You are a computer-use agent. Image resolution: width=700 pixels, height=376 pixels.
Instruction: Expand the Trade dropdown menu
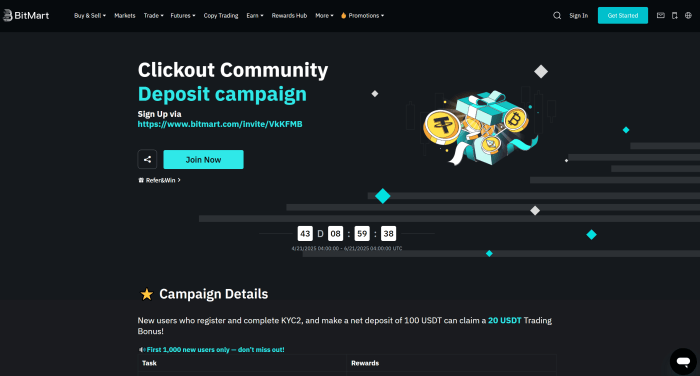153,16
